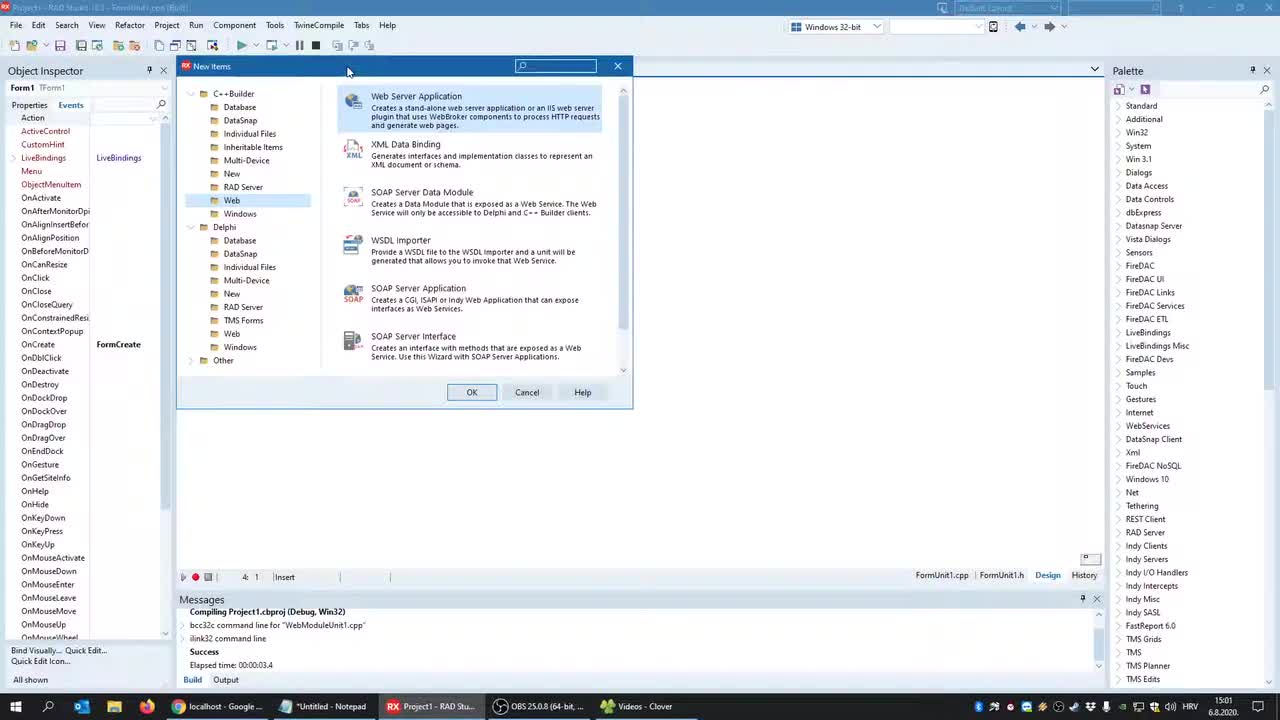Select TMS Forms under Delphi
Image resolution: width=1280 pixels, height=720 pixels.
243,320
